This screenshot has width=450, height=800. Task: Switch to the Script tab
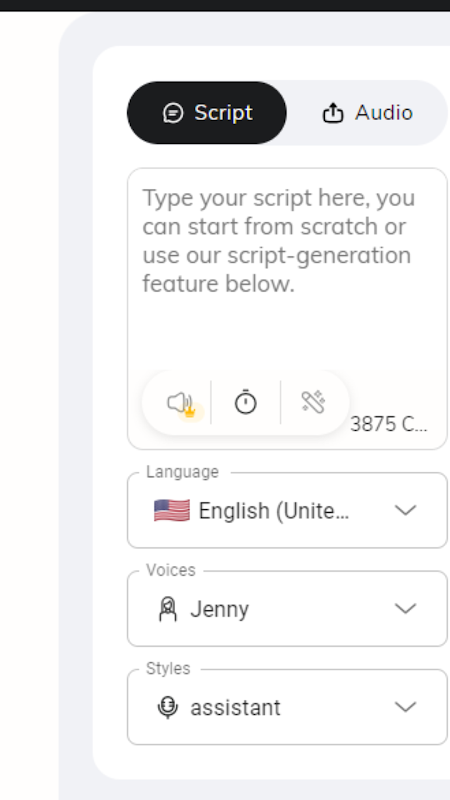pyautogui.click(x=207, y=113)
